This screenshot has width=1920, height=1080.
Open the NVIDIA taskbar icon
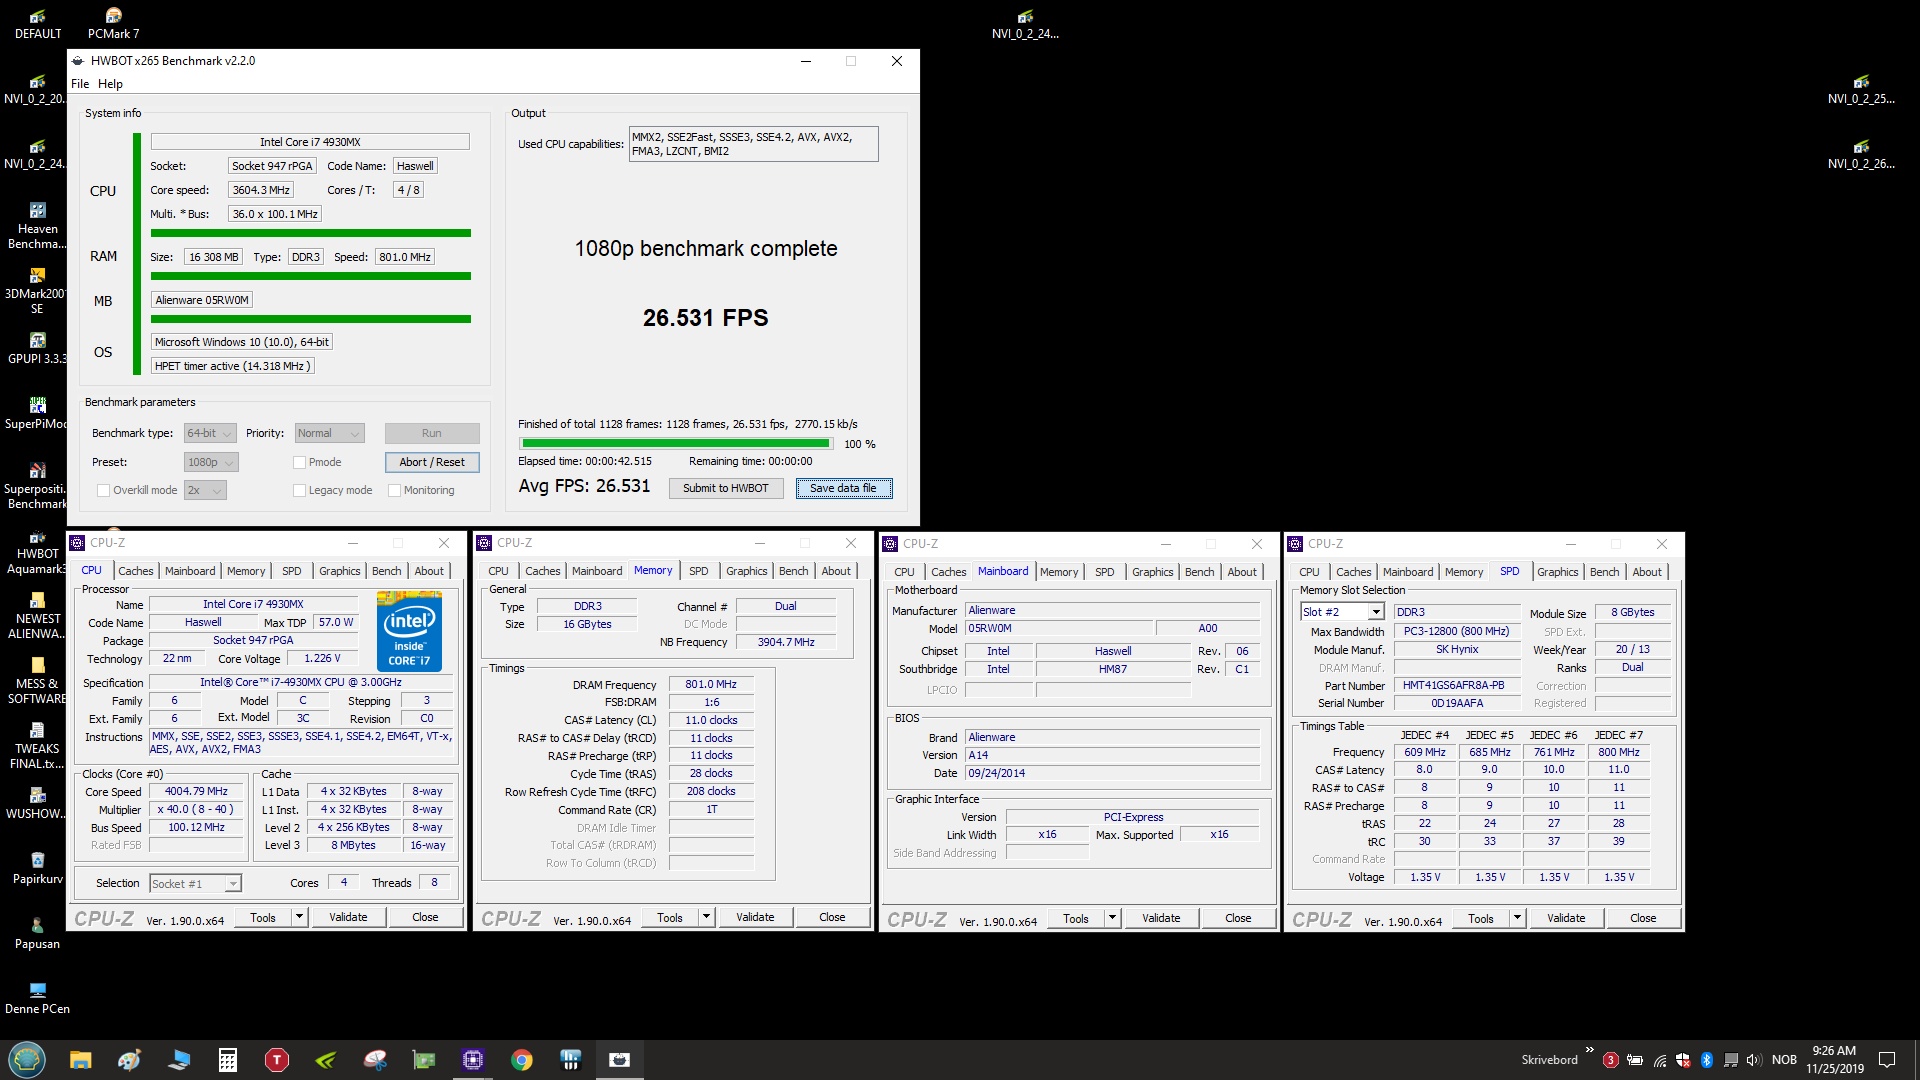(x=326, y=1060)
